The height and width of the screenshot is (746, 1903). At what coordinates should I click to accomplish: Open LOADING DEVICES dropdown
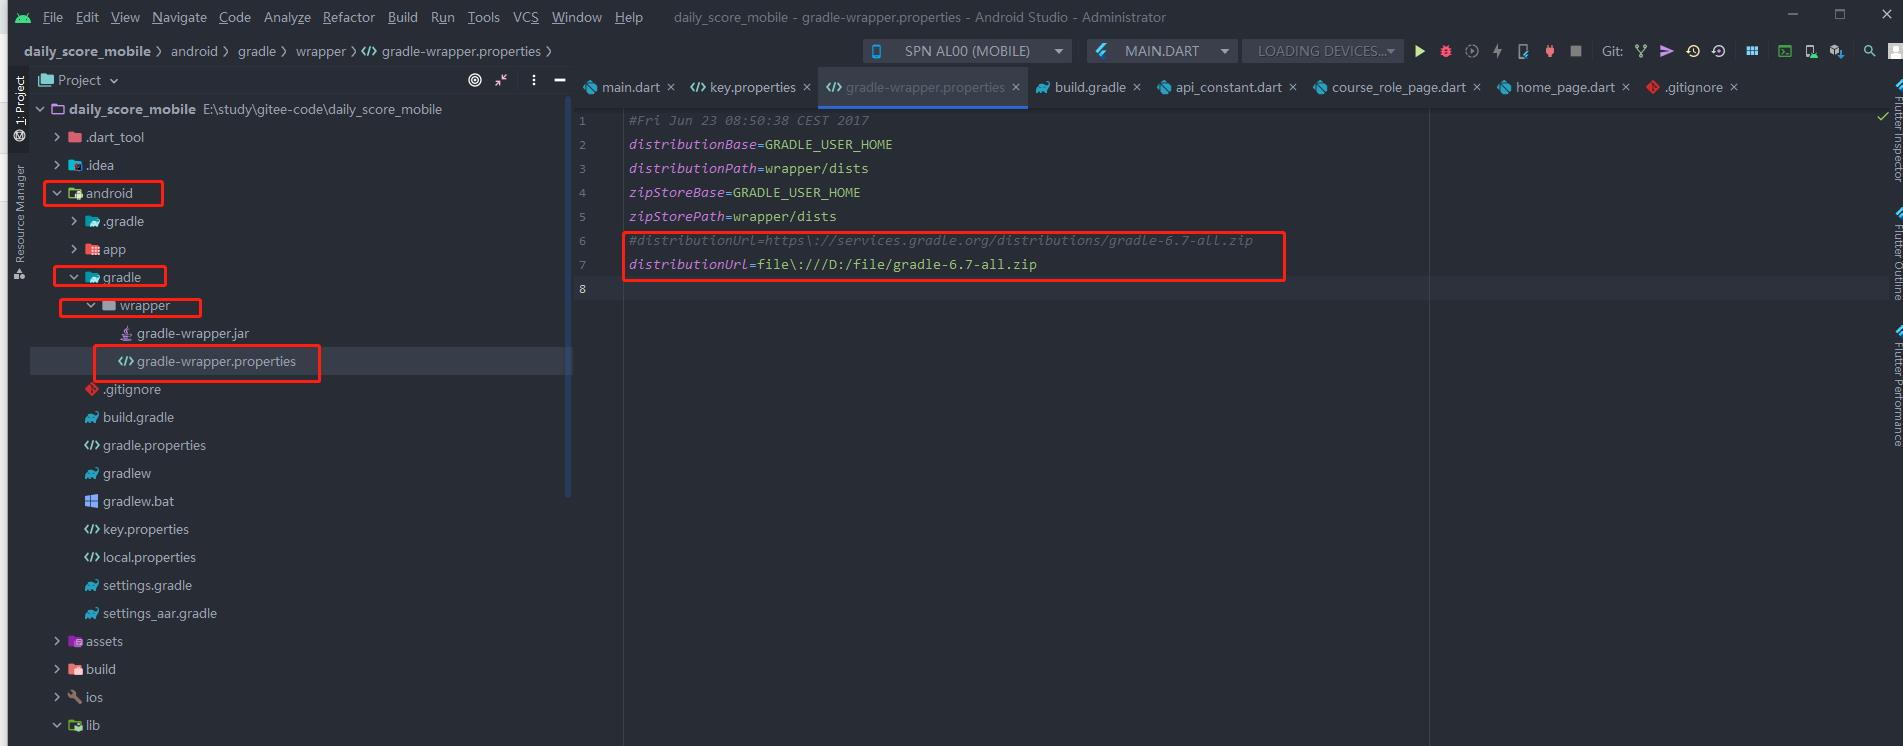(x=1324, y=51)
